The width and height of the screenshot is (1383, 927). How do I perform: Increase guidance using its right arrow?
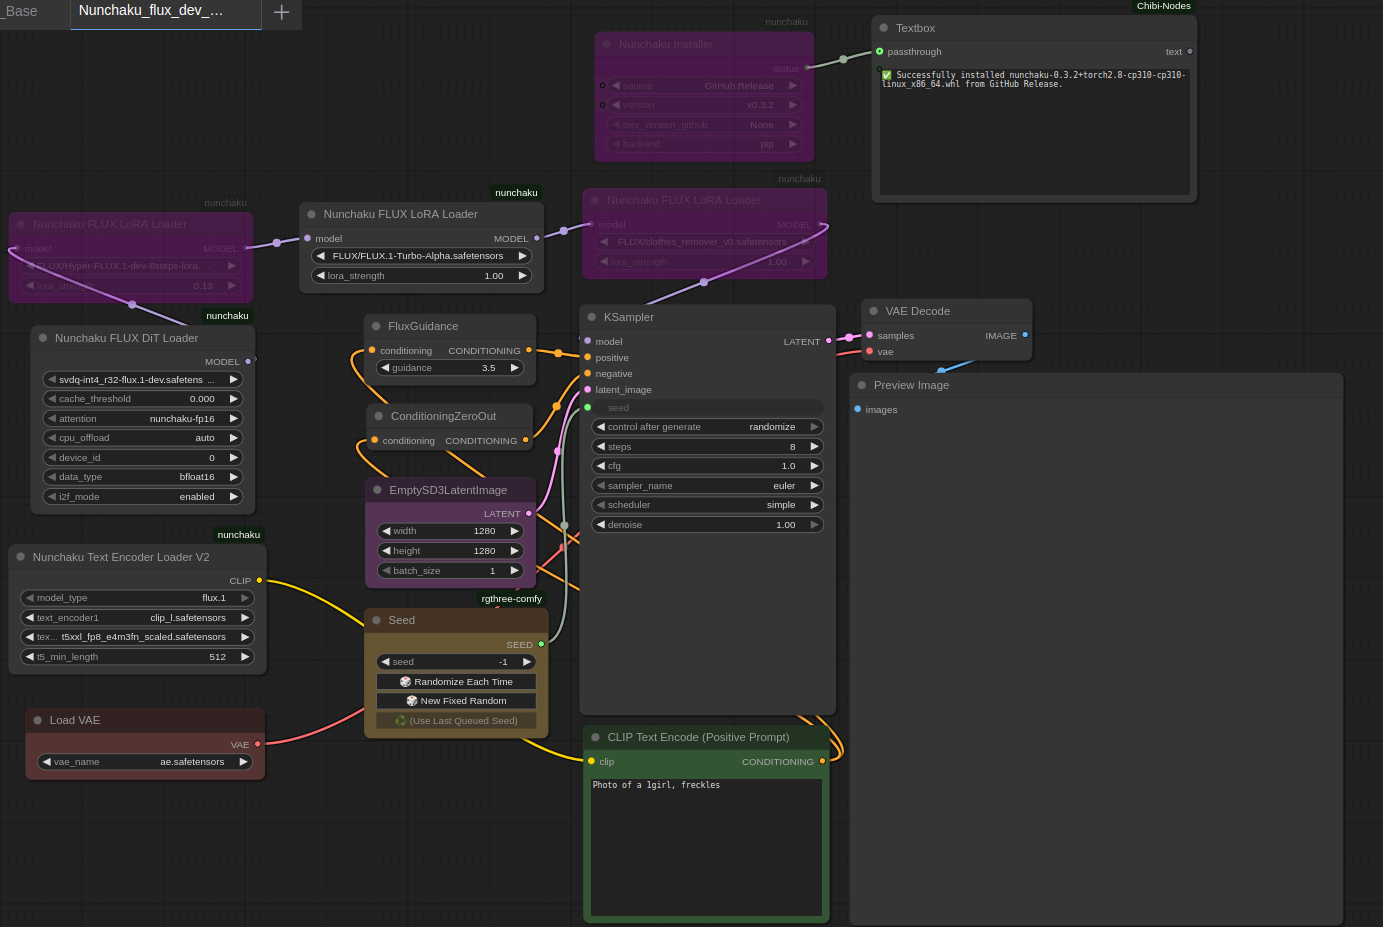515,368
